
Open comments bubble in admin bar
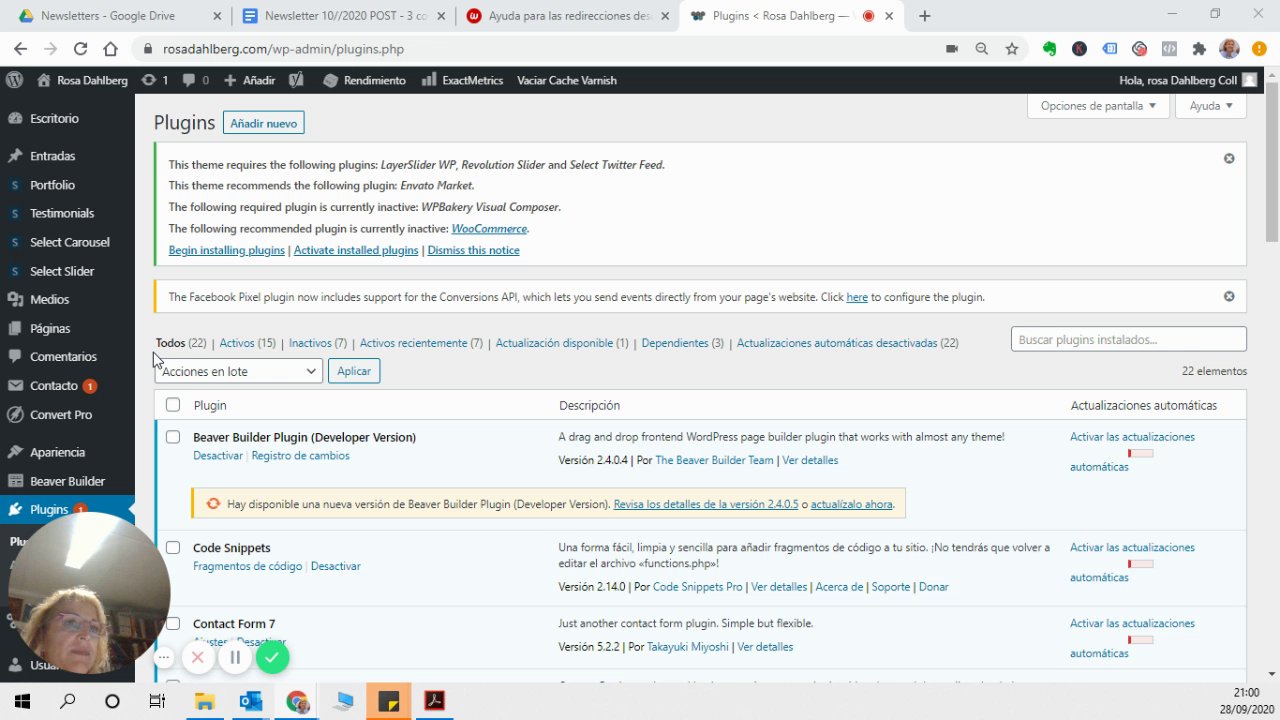tap(196, 80)
